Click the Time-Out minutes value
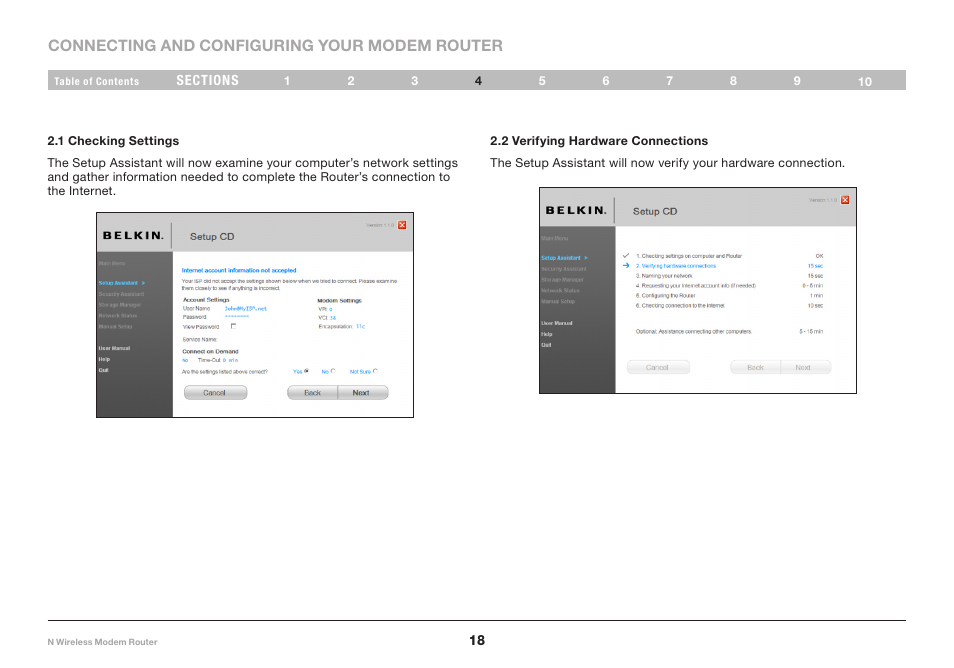 click(x=230, y=361)
